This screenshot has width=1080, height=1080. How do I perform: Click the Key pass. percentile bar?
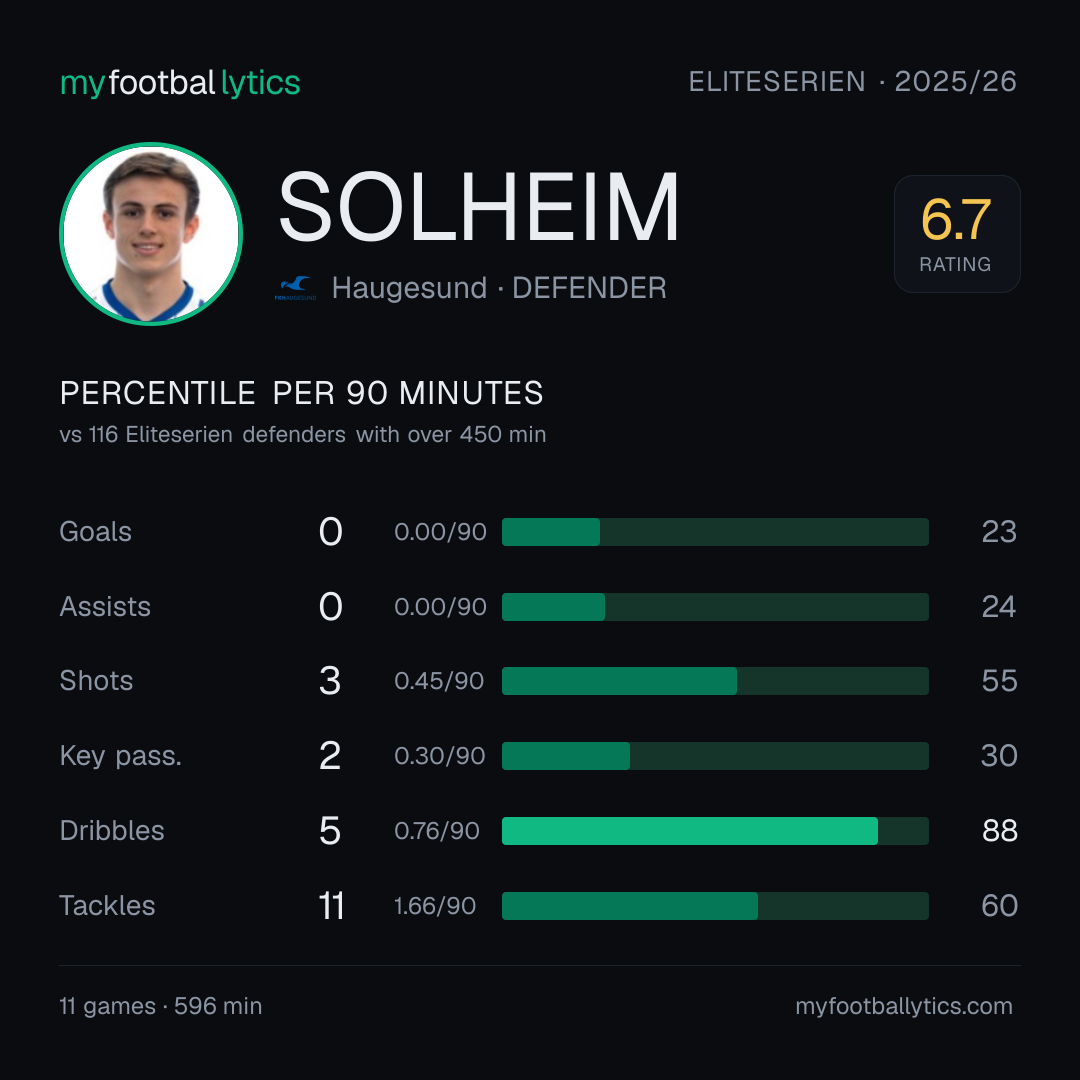pos(715,756)
